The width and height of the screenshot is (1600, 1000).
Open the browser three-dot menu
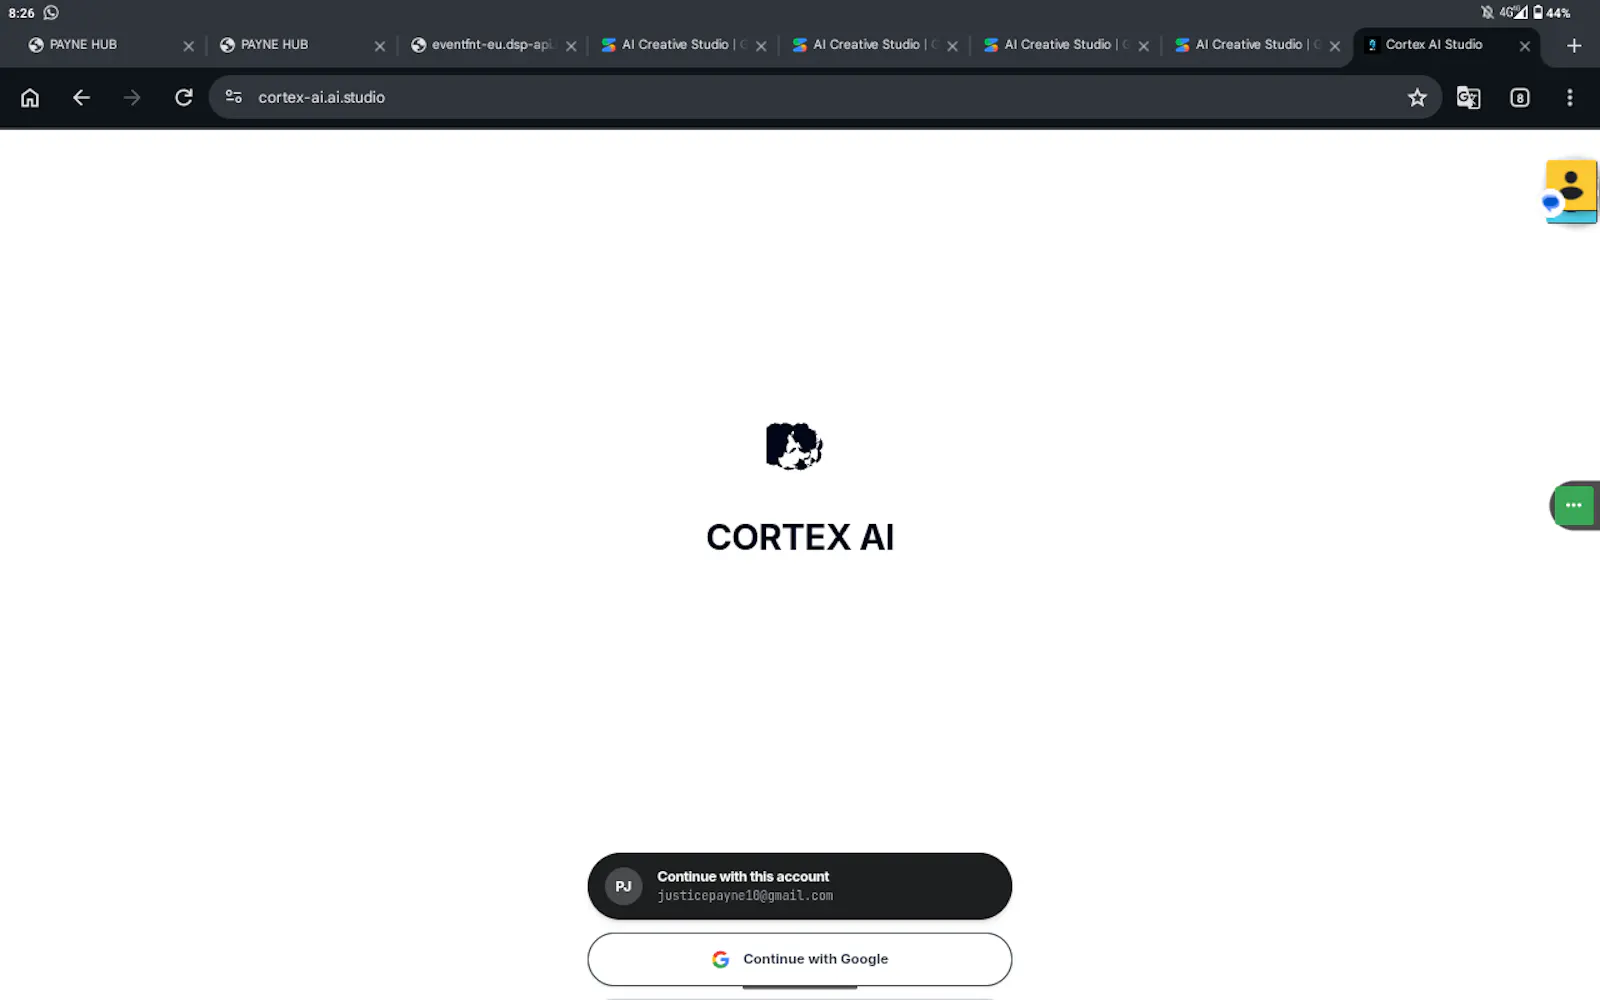(1570, 97)
